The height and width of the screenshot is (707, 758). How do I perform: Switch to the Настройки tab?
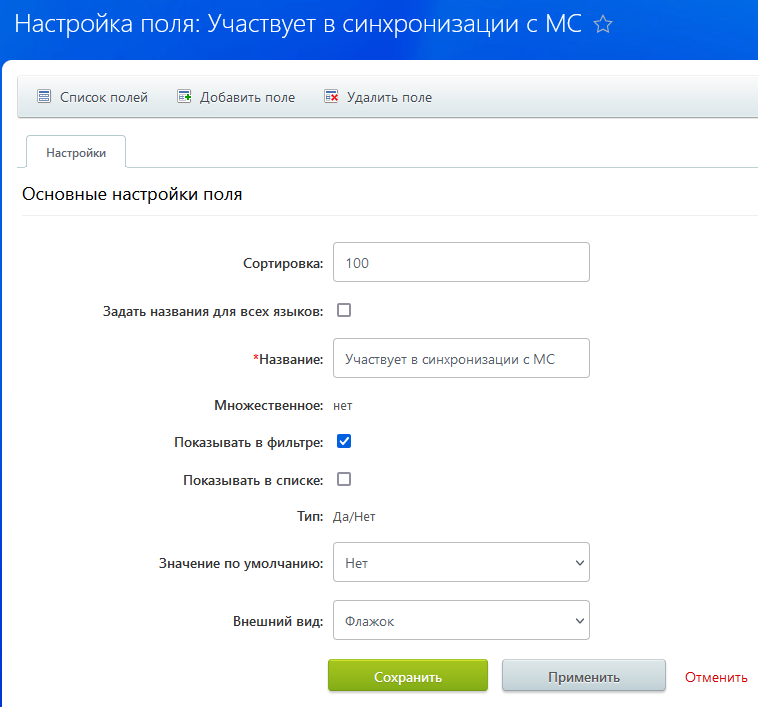point(76,152)
